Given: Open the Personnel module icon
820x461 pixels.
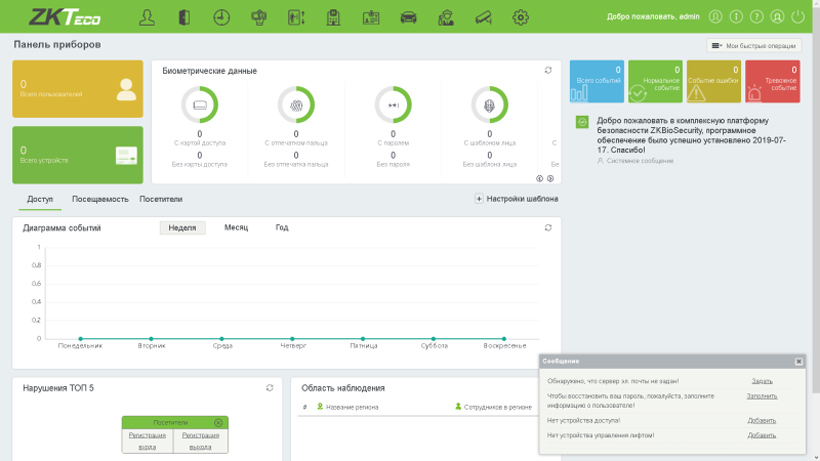Looking at the screenshot, I should [147, 17].
